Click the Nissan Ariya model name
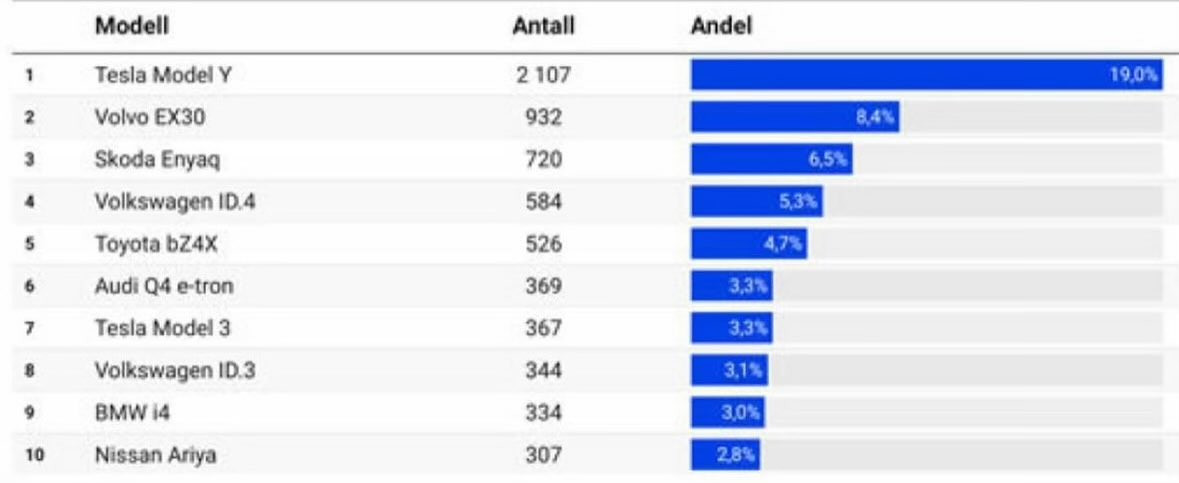 pyautogui.click(x=156, y=455)
